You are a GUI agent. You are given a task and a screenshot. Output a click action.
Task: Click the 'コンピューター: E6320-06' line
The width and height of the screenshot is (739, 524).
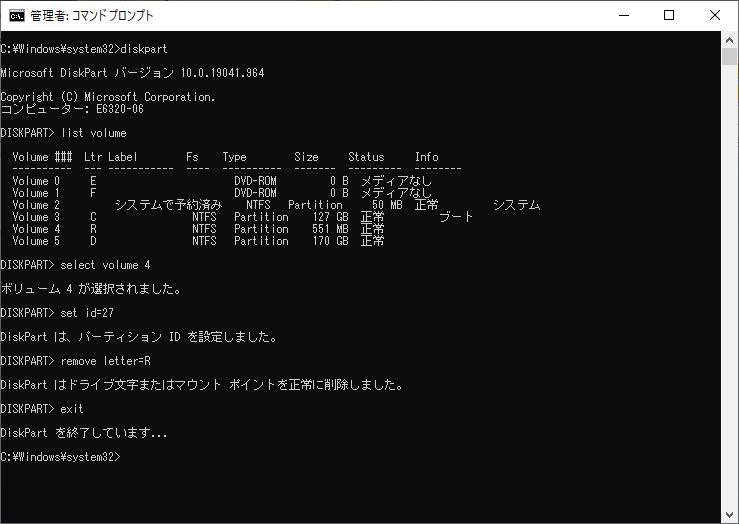72,109
